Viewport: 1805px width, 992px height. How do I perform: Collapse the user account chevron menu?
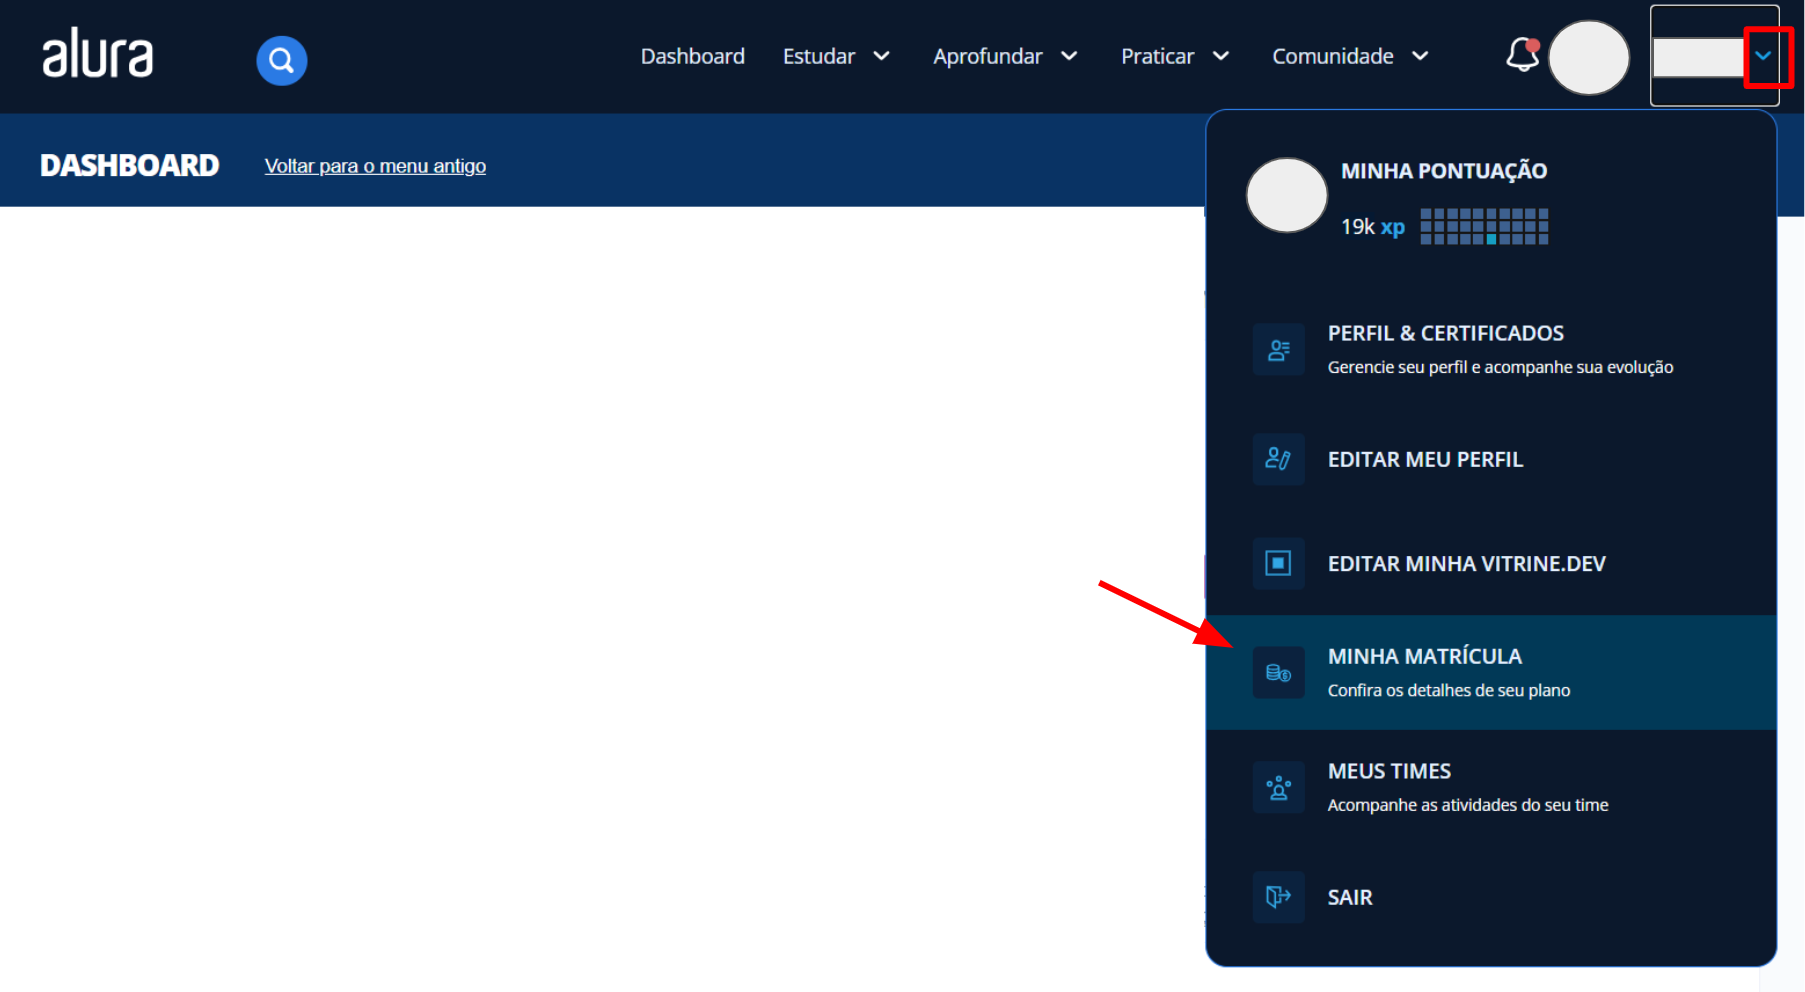click(1764, 56)
